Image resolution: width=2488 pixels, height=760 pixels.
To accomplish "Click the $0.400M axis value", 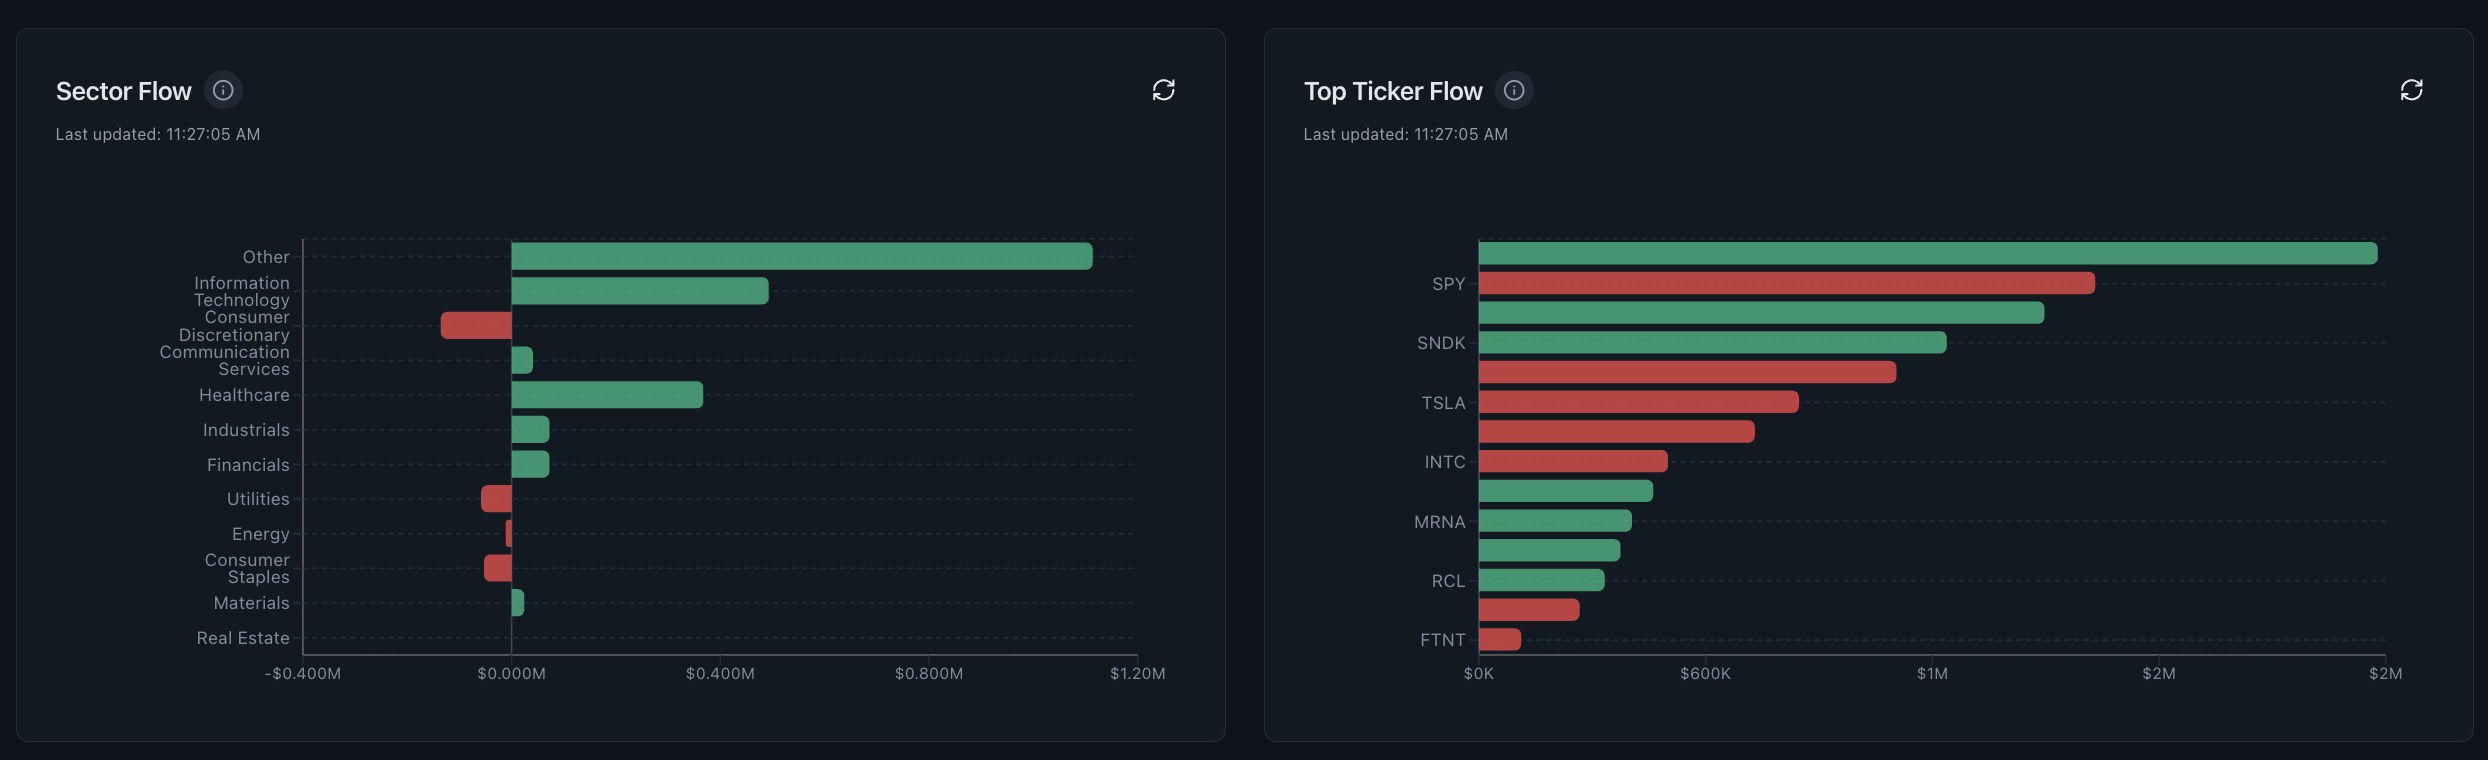I will pyautogui.click(x=720, y=674).
